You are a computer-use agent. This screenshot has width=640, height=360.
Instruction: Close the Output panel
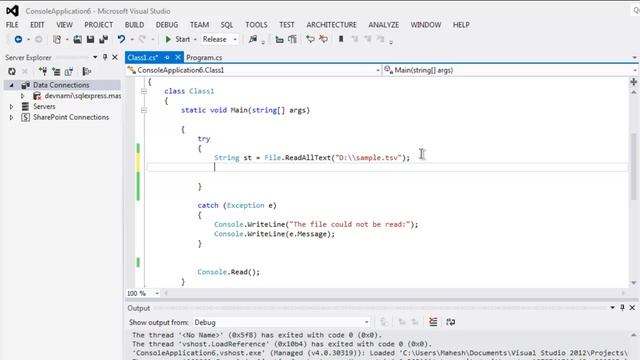click(632, 308)
